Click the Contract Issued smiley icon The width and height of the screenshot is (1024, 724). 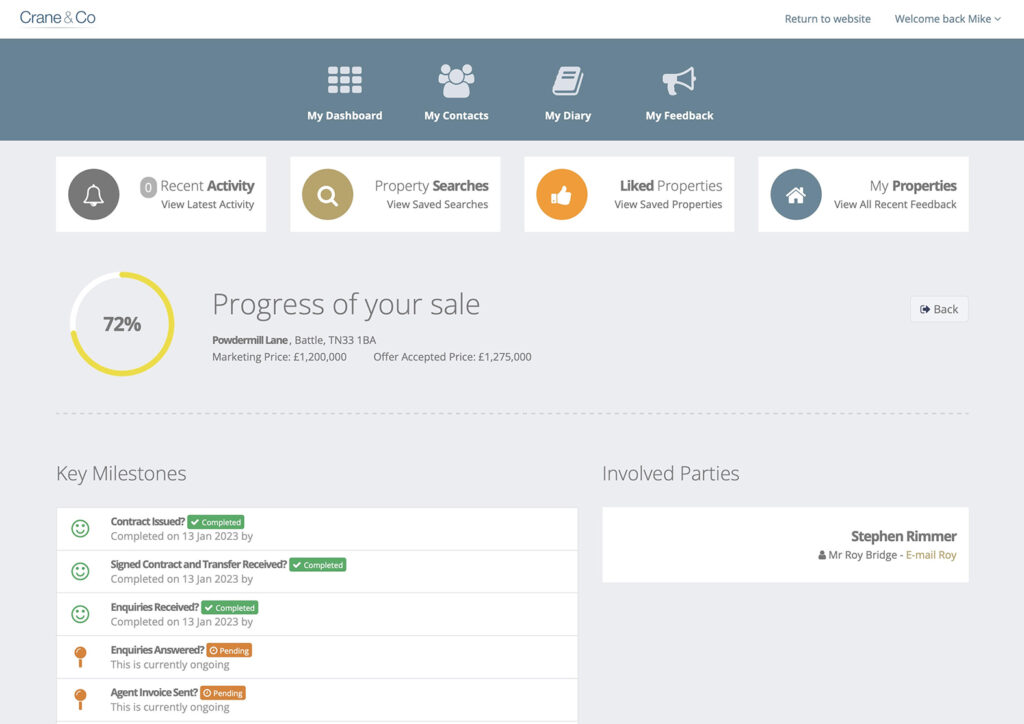(80, 529)
